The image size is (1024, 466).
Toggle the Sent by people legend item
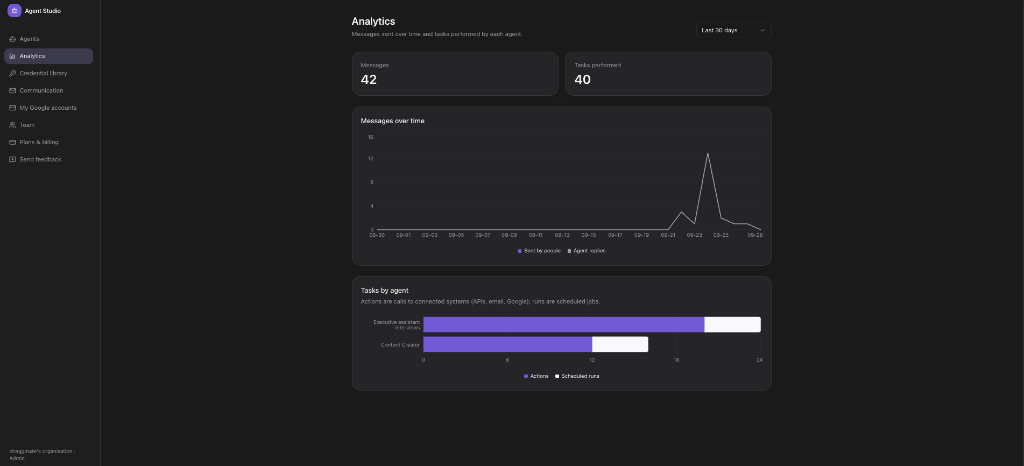(539, 251)
